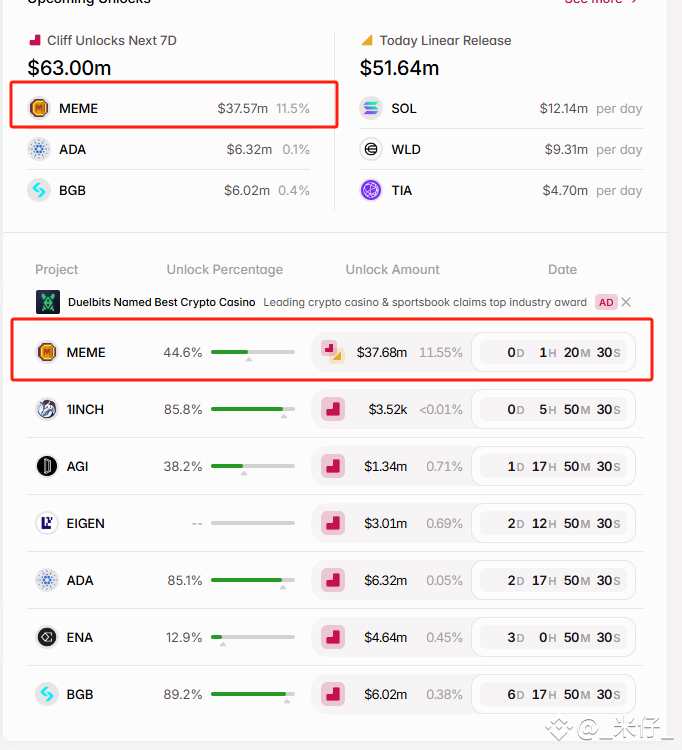Click the 1INCH token icon
The height and width of the screenshot is (750, 682).
click(x=47, y=409)
